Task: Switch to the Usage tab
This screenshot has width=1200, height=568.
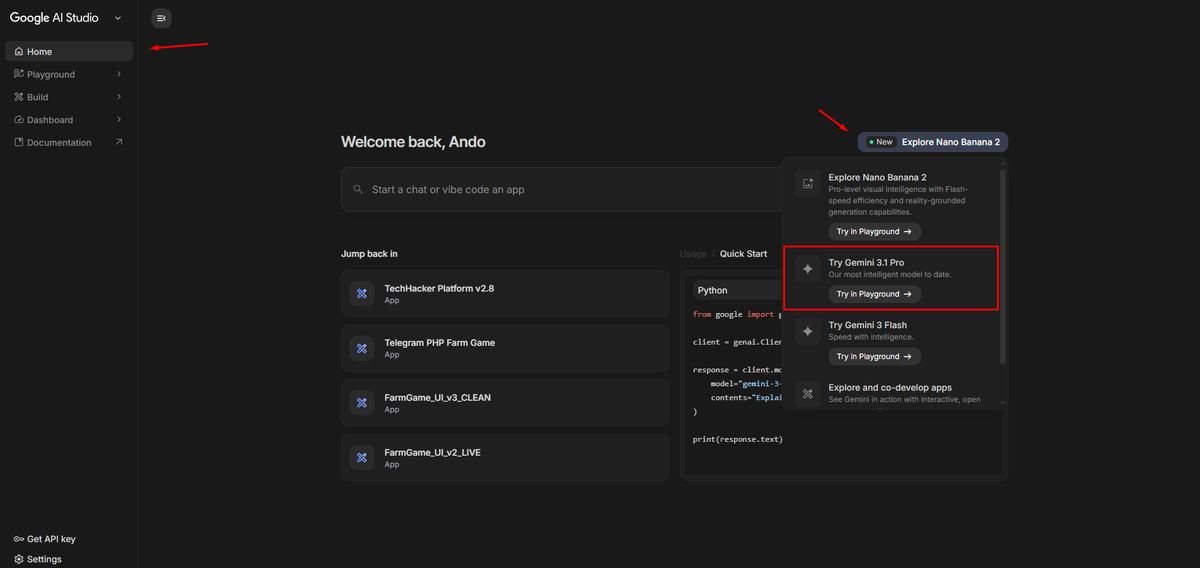Action: 693,254
